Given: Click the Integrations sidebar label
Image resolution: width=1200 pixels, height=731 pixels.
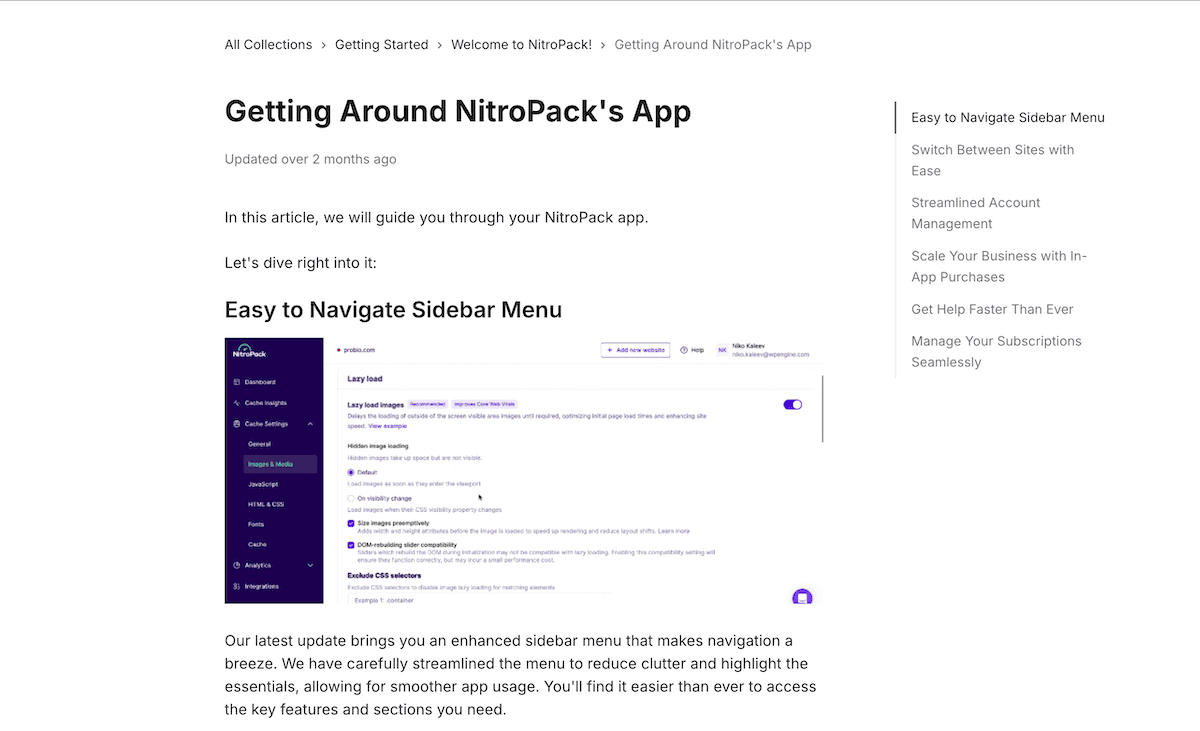Looking at the screenshot, I should pyautogui.click(x=262, y=586).
